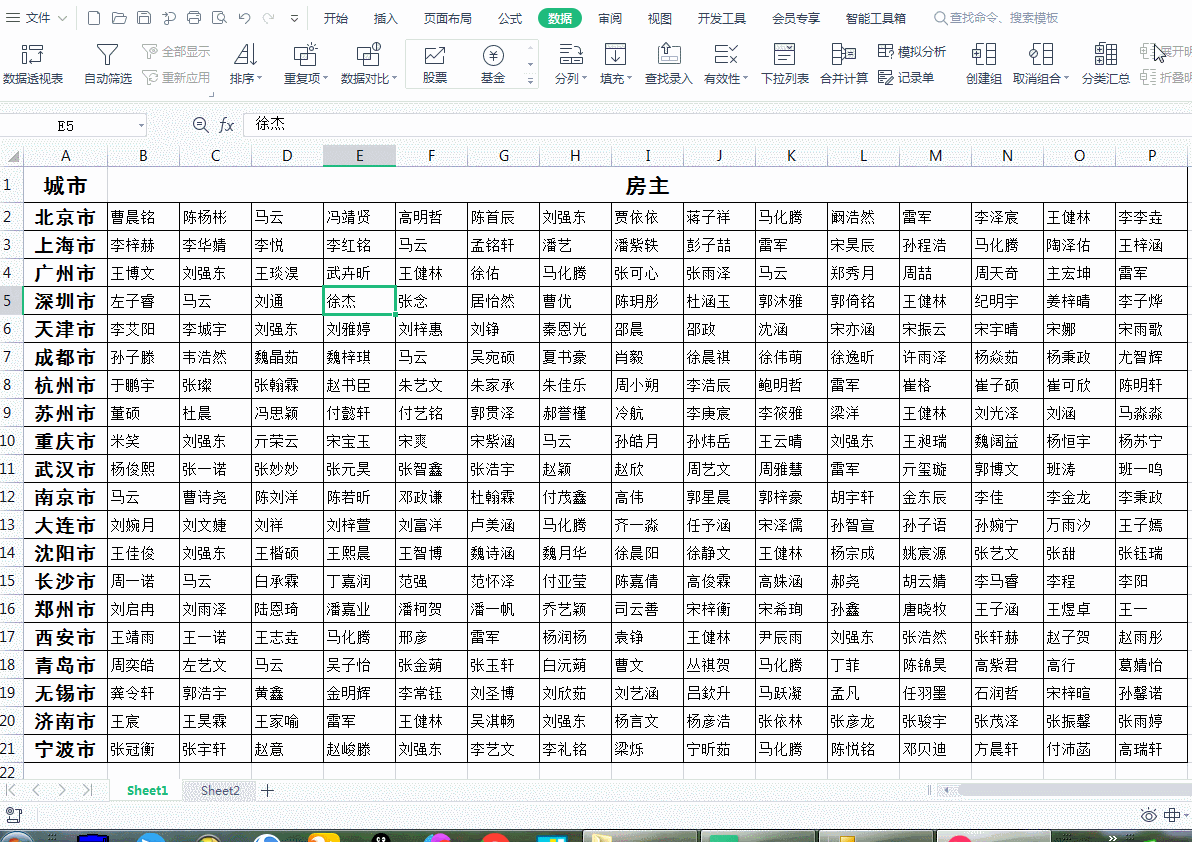
Task: Click the 查找命令 search command box
Action: point(996,18)
